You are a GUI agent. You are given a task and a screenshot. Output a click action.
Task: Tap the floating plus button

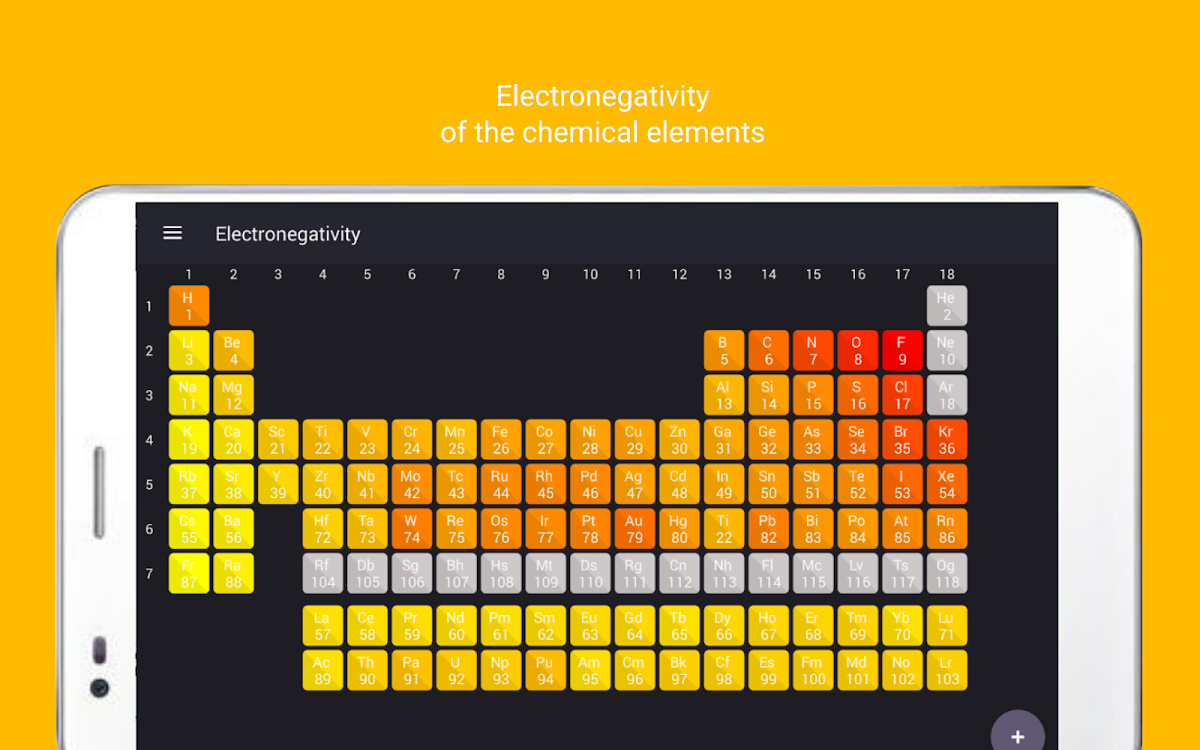point(1017,736)
